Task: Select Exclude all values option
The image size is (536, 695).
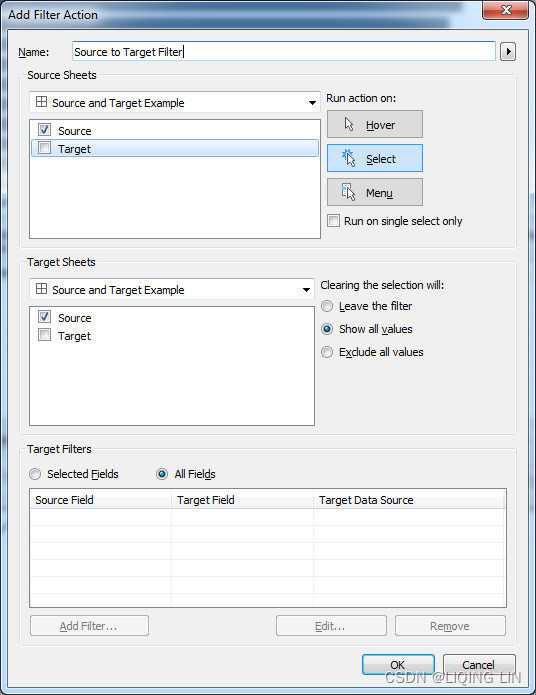Action: coord(327,352)
